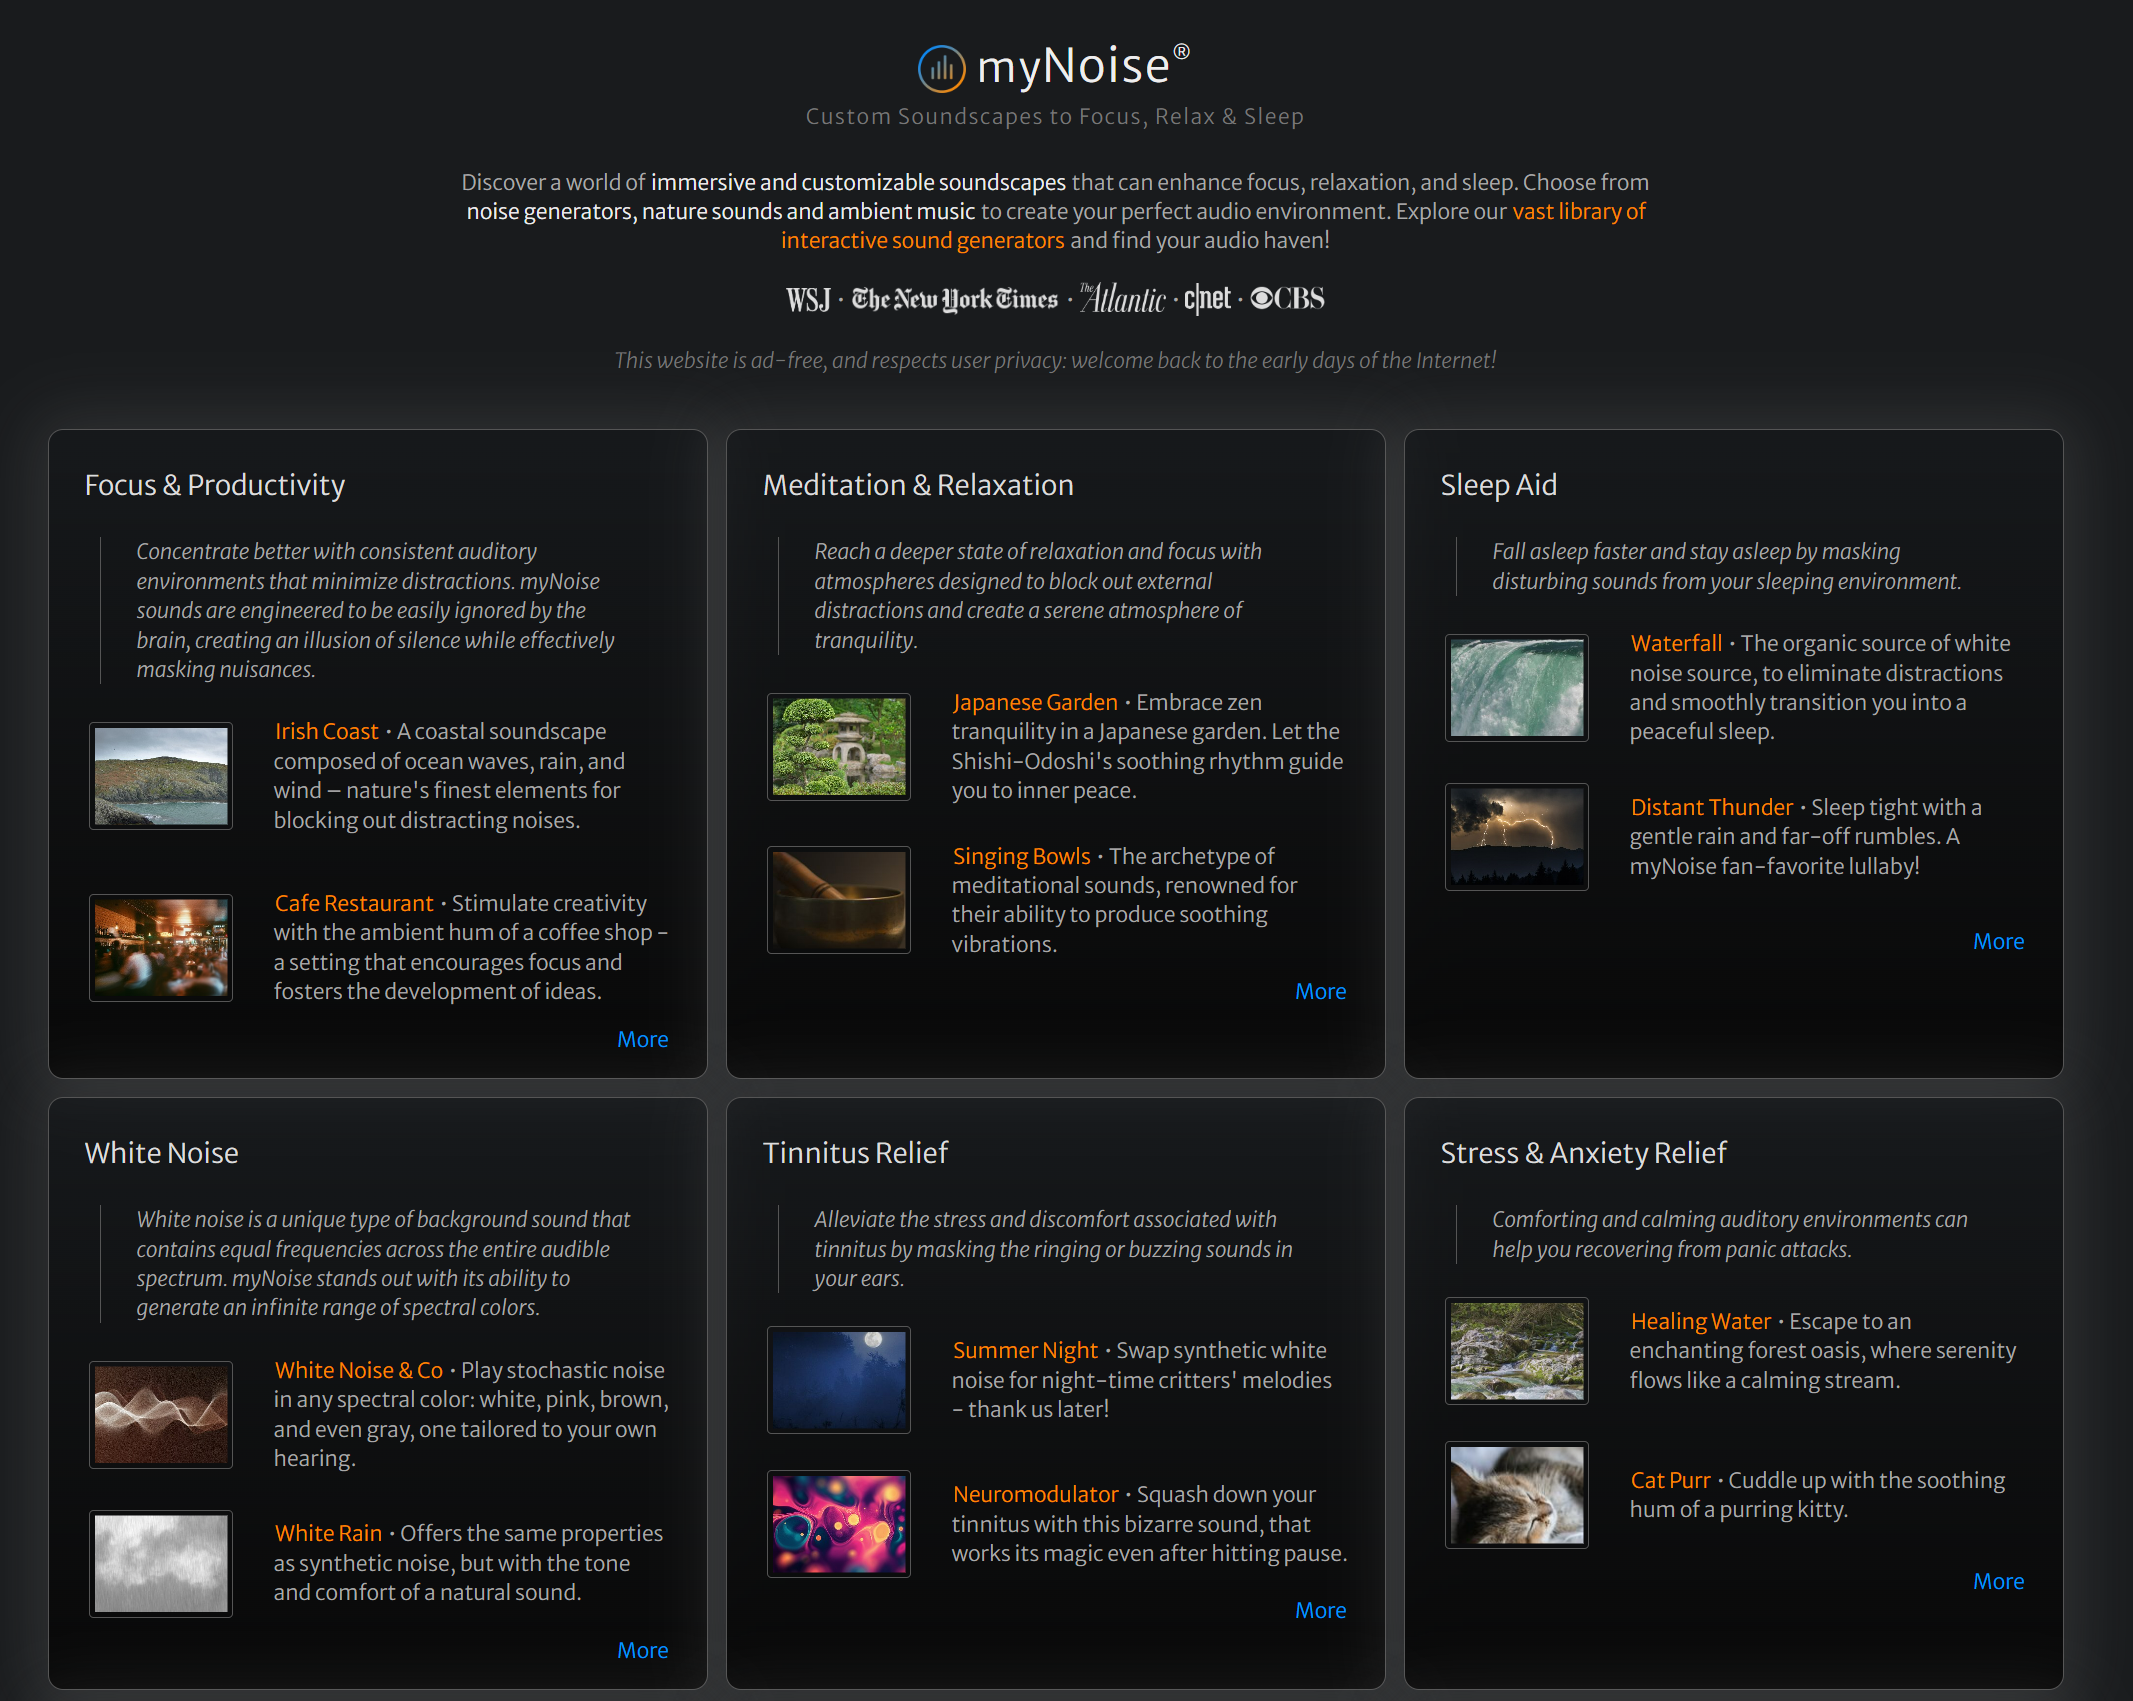This screenshot has width=2133, height=1701.
Task: Click the myNoise logo icon
Action: tap(941, 68)
